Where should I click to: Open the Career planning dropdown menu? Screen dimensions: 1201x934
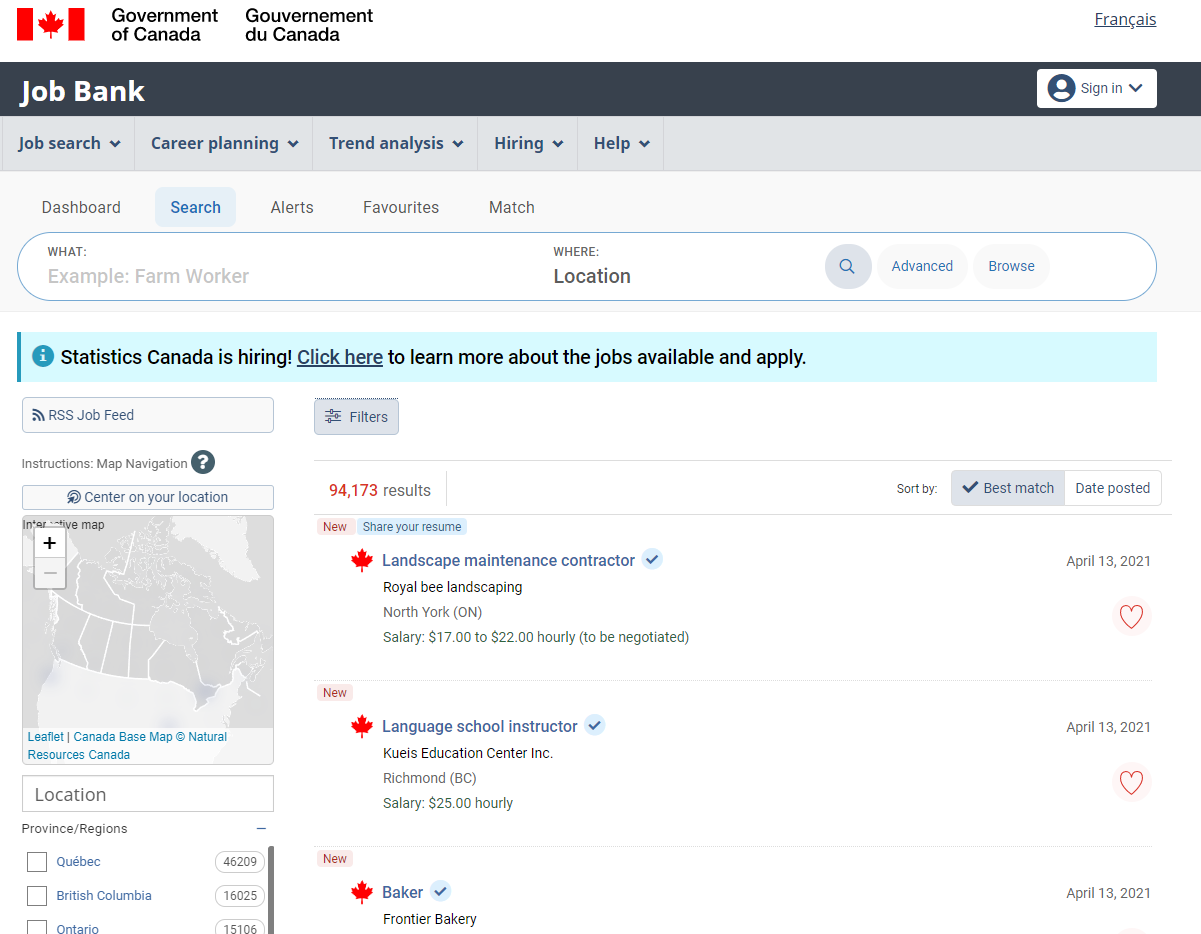[x=224, y=143]
